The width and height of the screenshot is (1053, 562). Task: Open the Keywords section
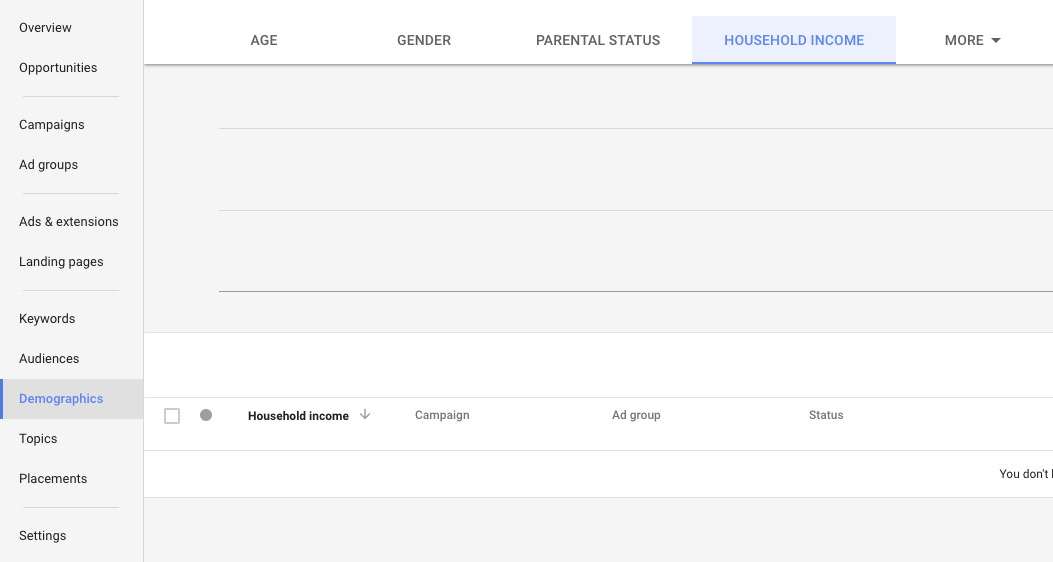pos(47,319)
